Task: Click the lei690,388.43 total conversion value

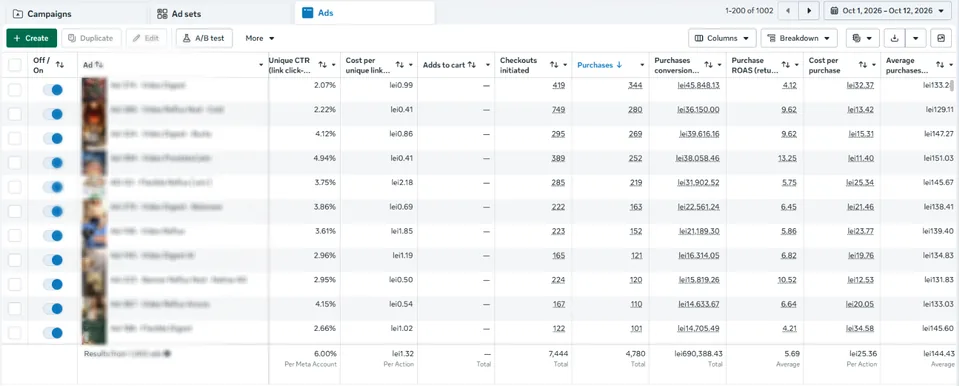Action: (698, 354)
